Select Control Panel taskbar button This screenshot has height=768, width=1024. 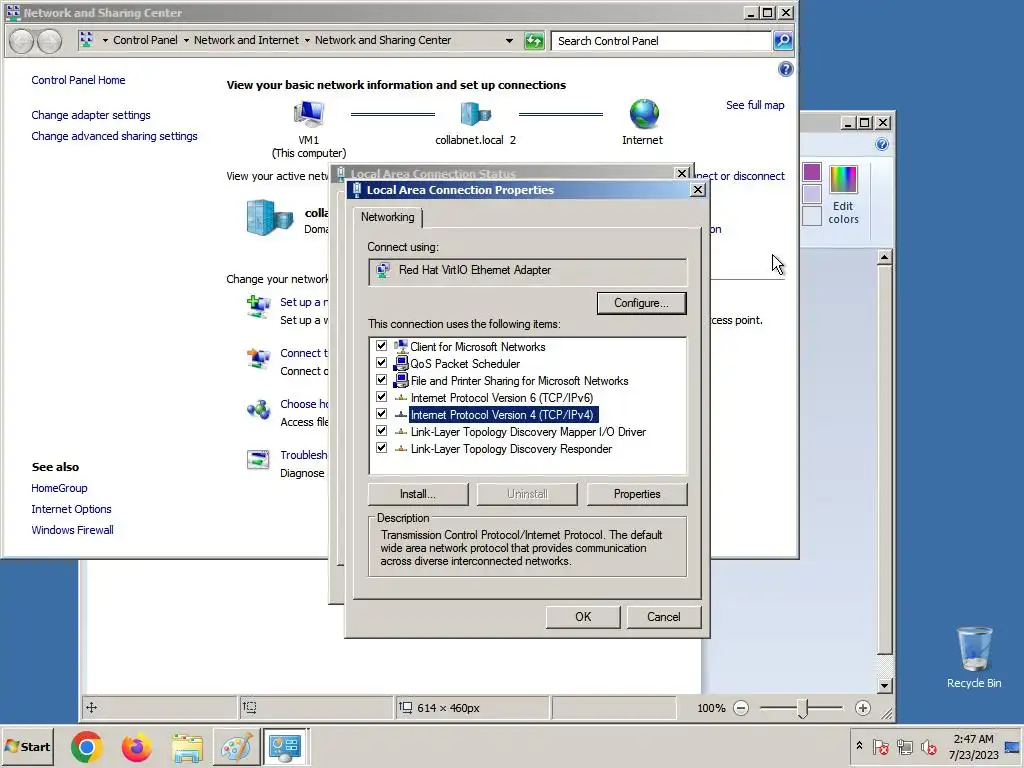point(285,746)
